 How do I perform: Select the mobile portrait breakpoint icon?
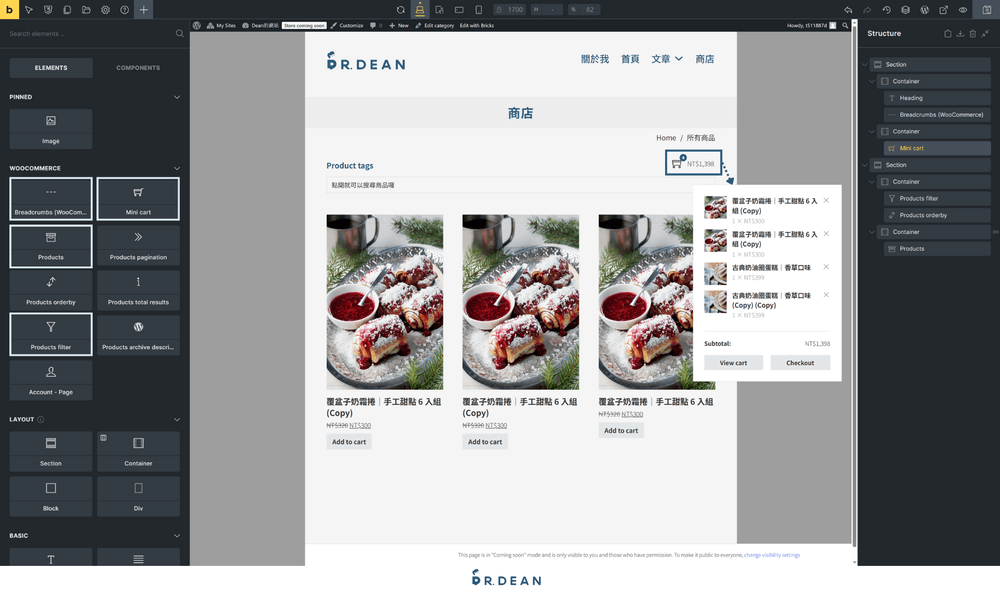coord(479,10)
